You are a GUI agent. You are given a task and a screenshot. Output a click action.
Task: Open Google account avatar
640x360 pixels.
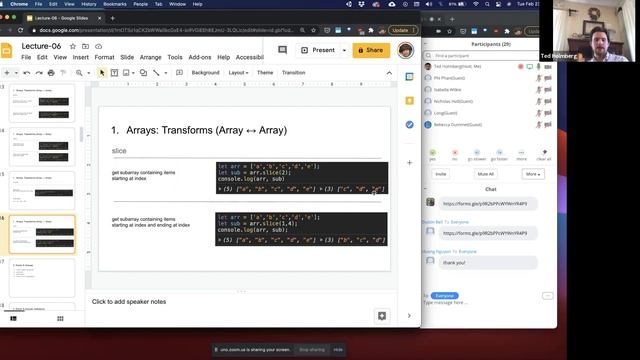(x=405, y=50)
